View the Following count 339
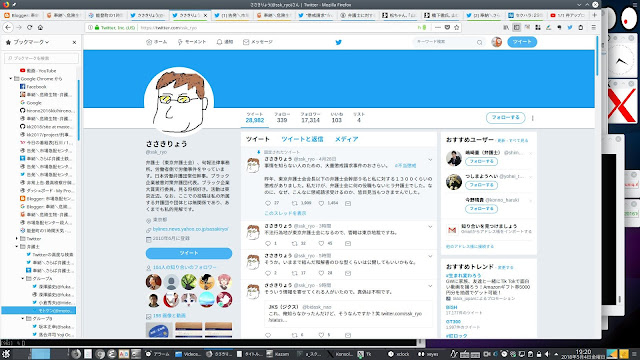Screen dimensions: 640x360 [x=282, y=118]
